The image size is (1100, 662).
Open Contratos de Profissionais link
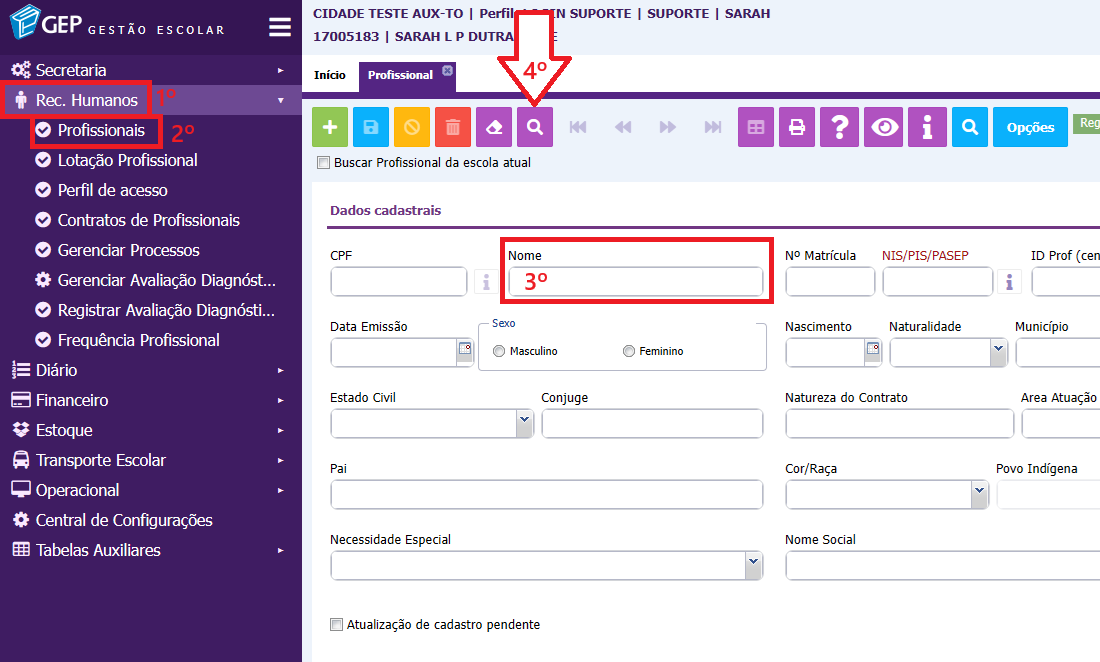coord(148,220)
